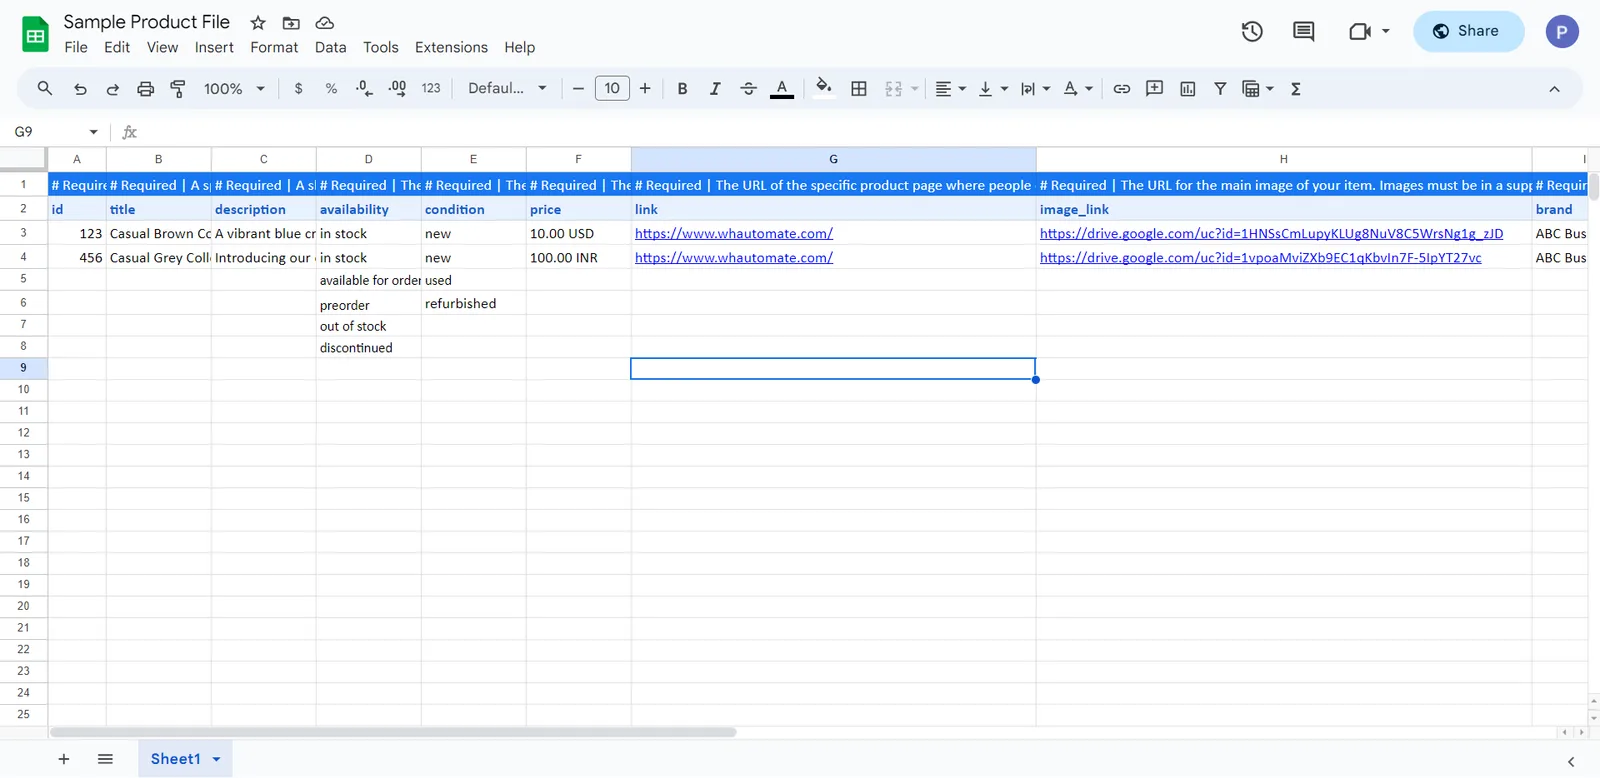The height and width of the screenshot is (778, 1600).
Task: Open the zoom level dropdown
Action: [x=234, y=88]
